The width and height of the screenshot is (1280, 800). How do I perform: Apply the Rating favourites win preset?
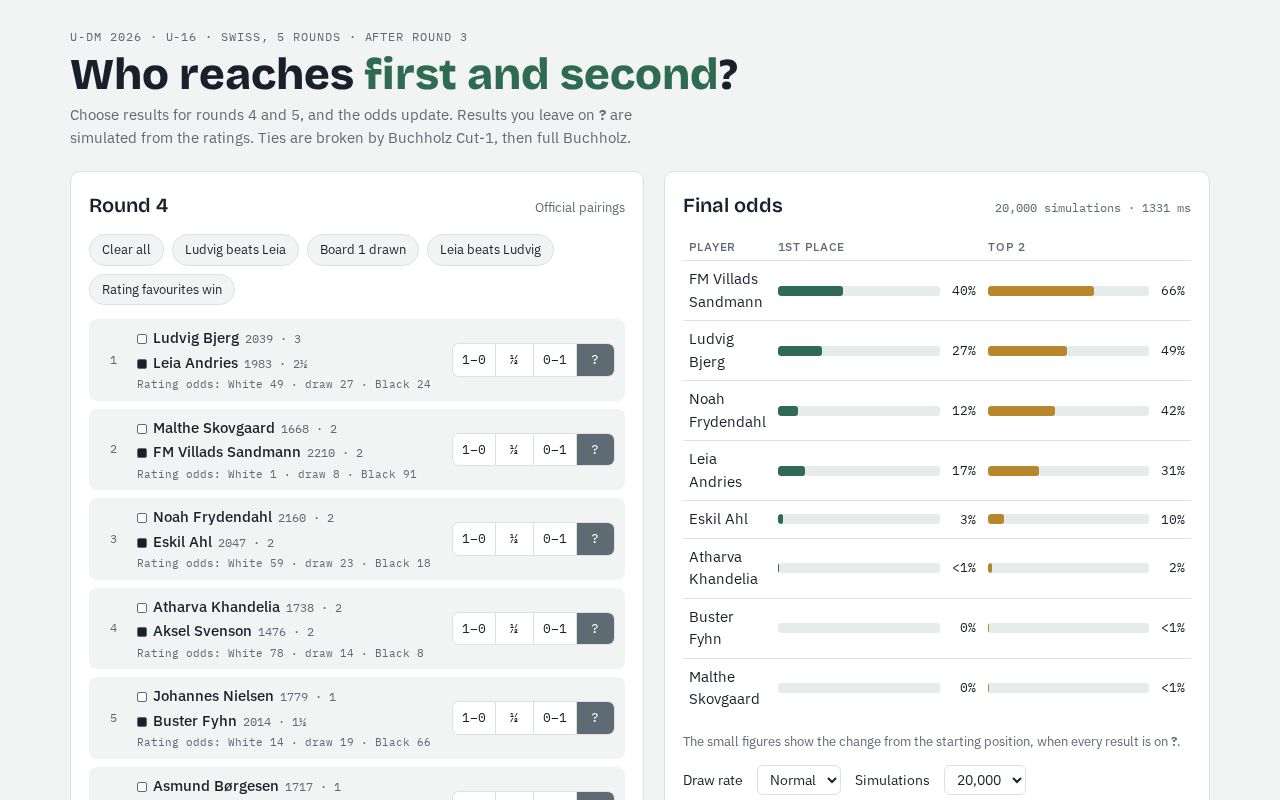pos(162,290)
